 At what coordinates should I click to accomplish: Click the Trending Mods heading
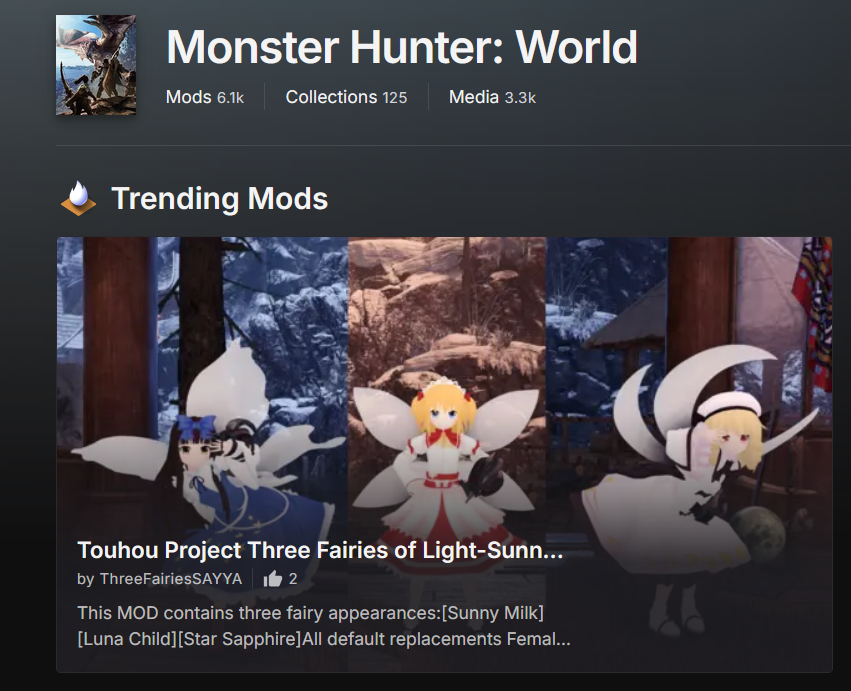click(219, 198)
